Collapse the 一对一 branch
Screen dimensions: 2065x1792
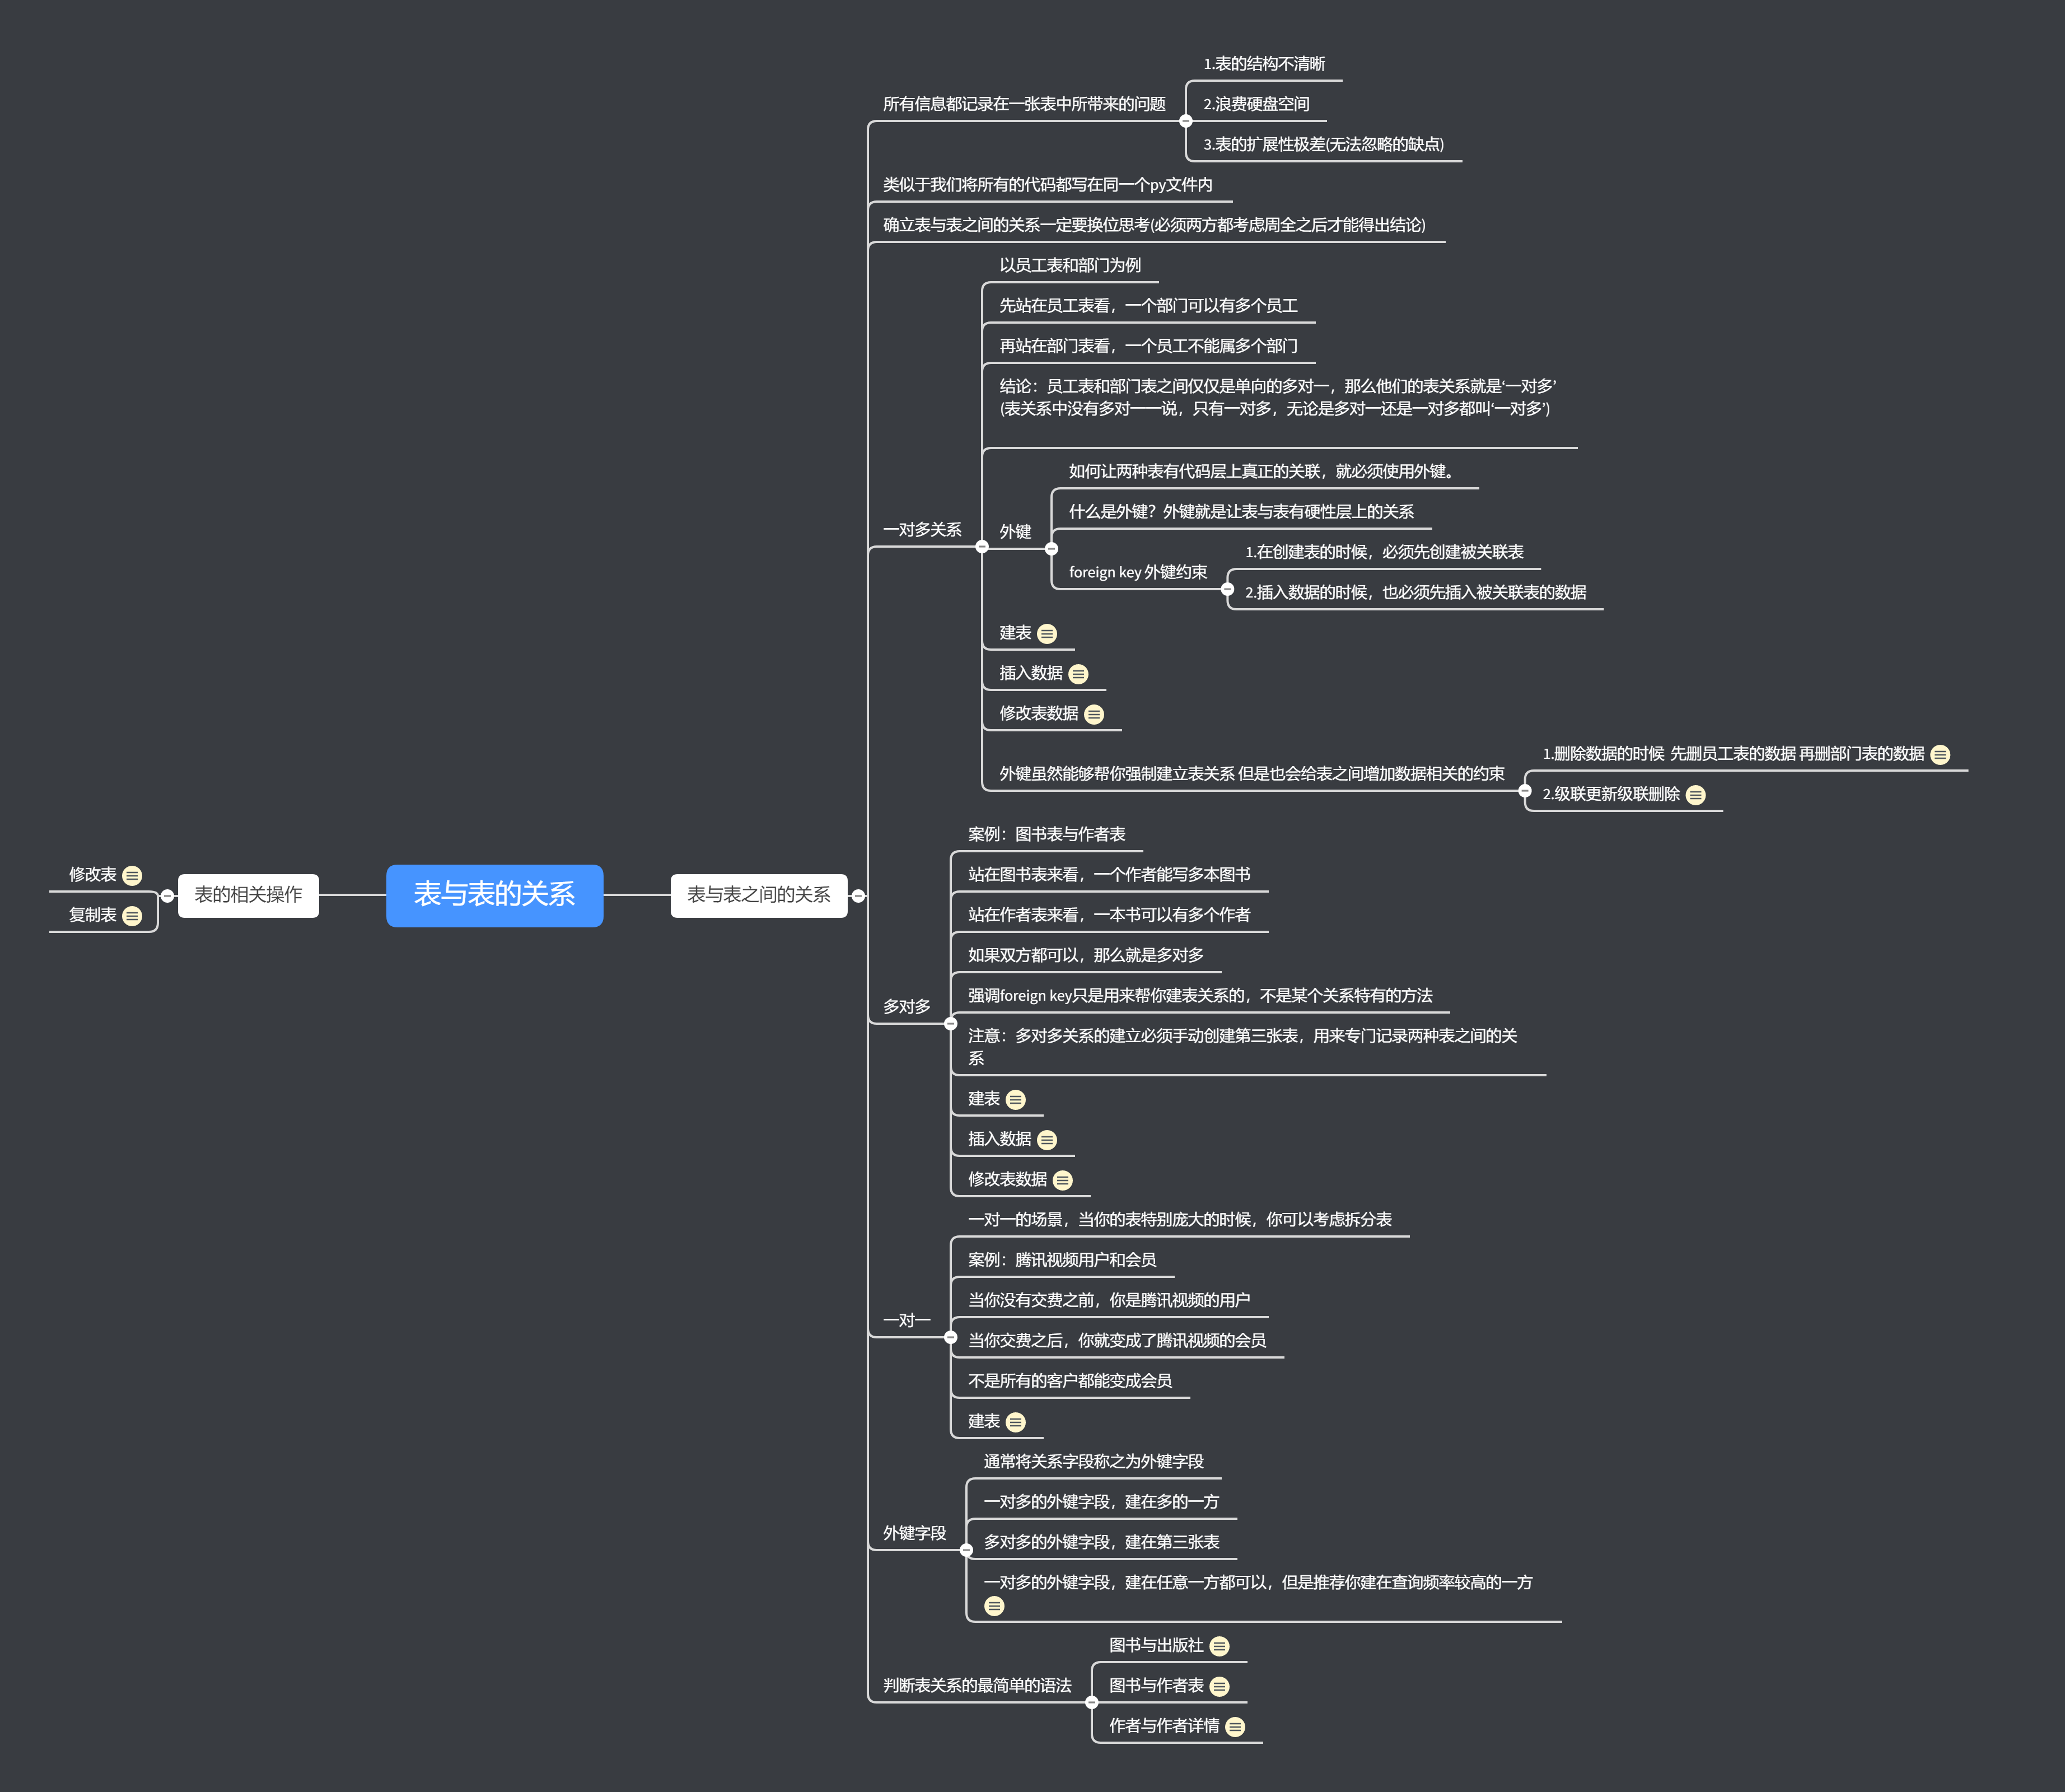[x=951, y=1337]
